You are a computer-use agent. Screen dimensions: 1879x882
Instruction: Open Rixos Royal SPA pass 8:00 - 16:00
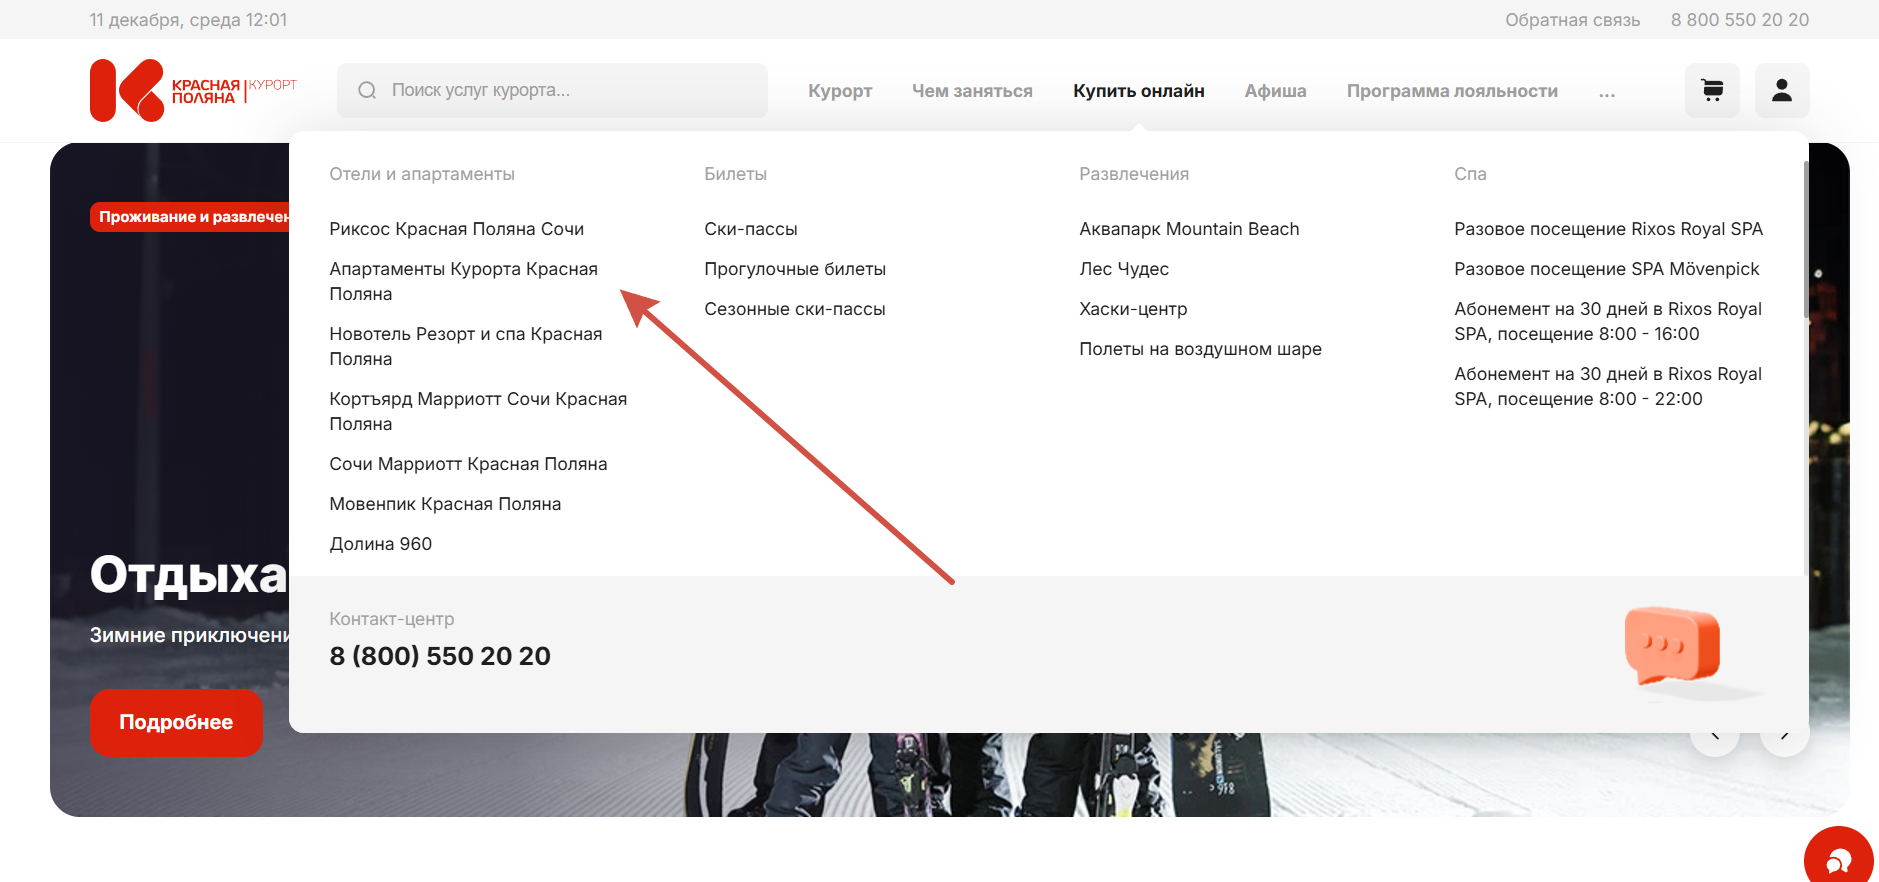[x=1608, y=321]
